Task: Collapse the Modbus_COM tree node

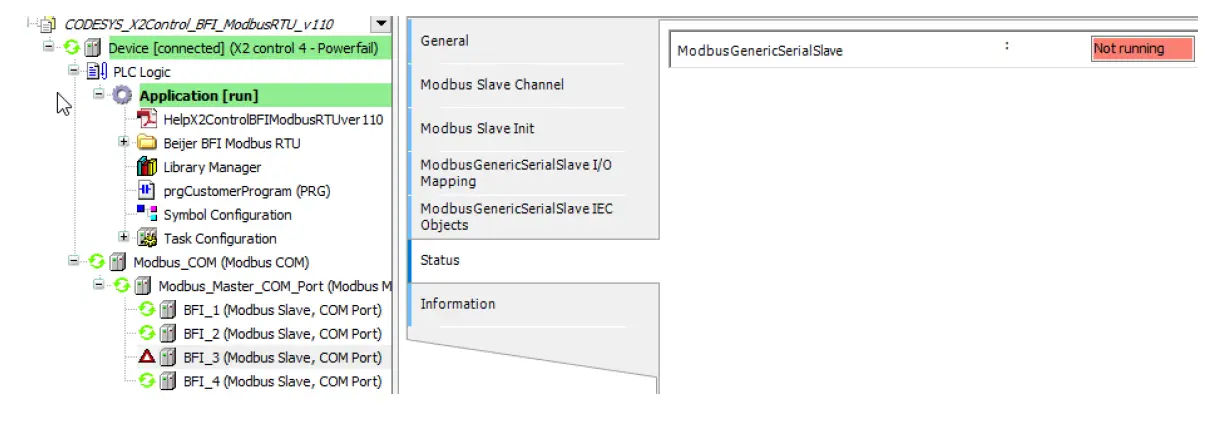Action: [74, 262]
